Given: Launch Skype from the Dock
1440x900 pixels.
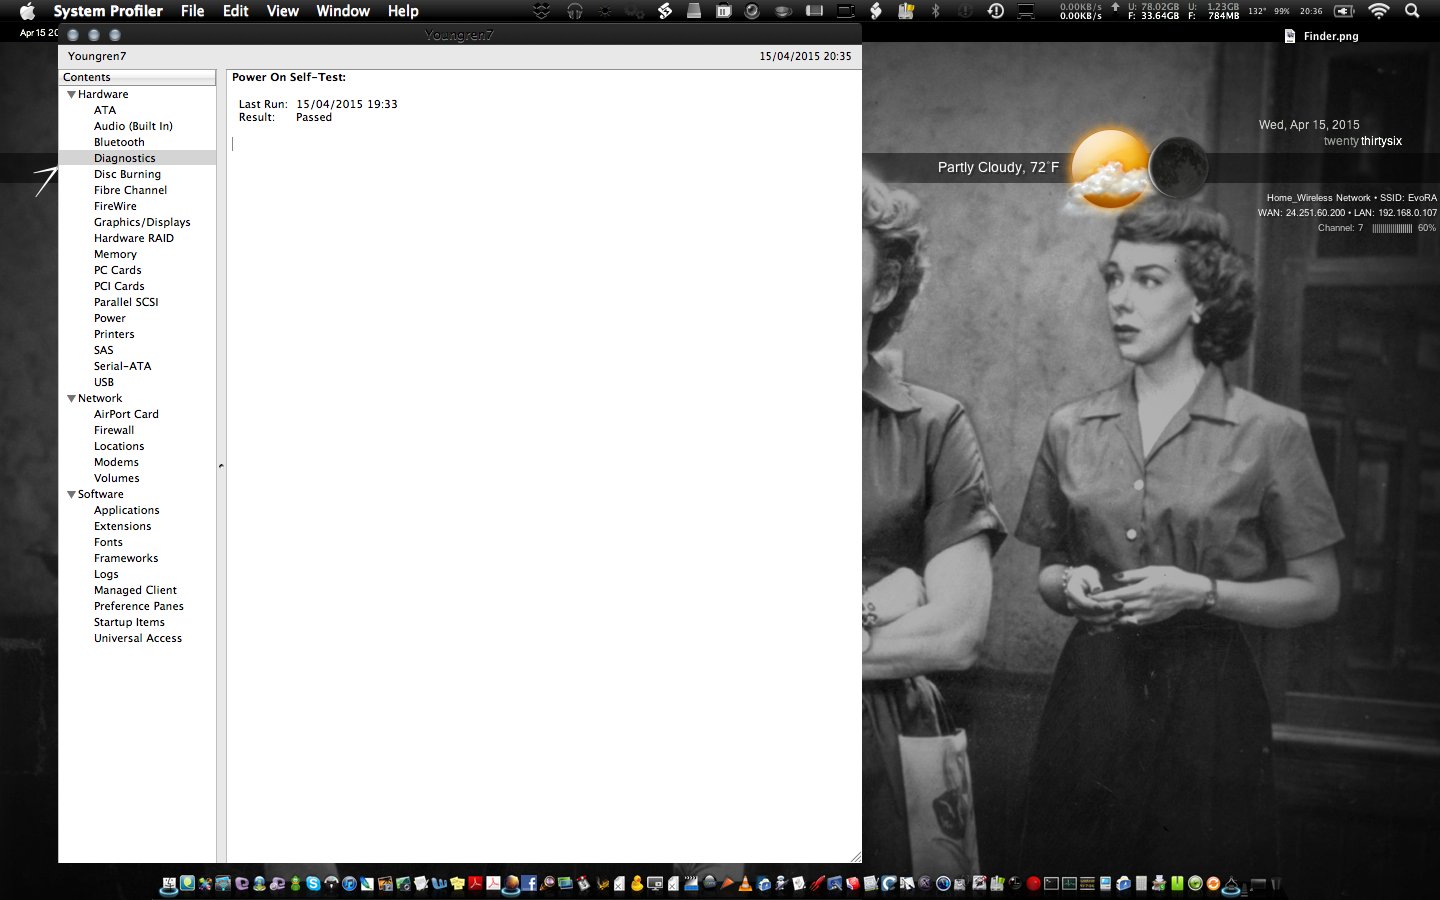Looking at the screenshot, I should tap(313, 883).
